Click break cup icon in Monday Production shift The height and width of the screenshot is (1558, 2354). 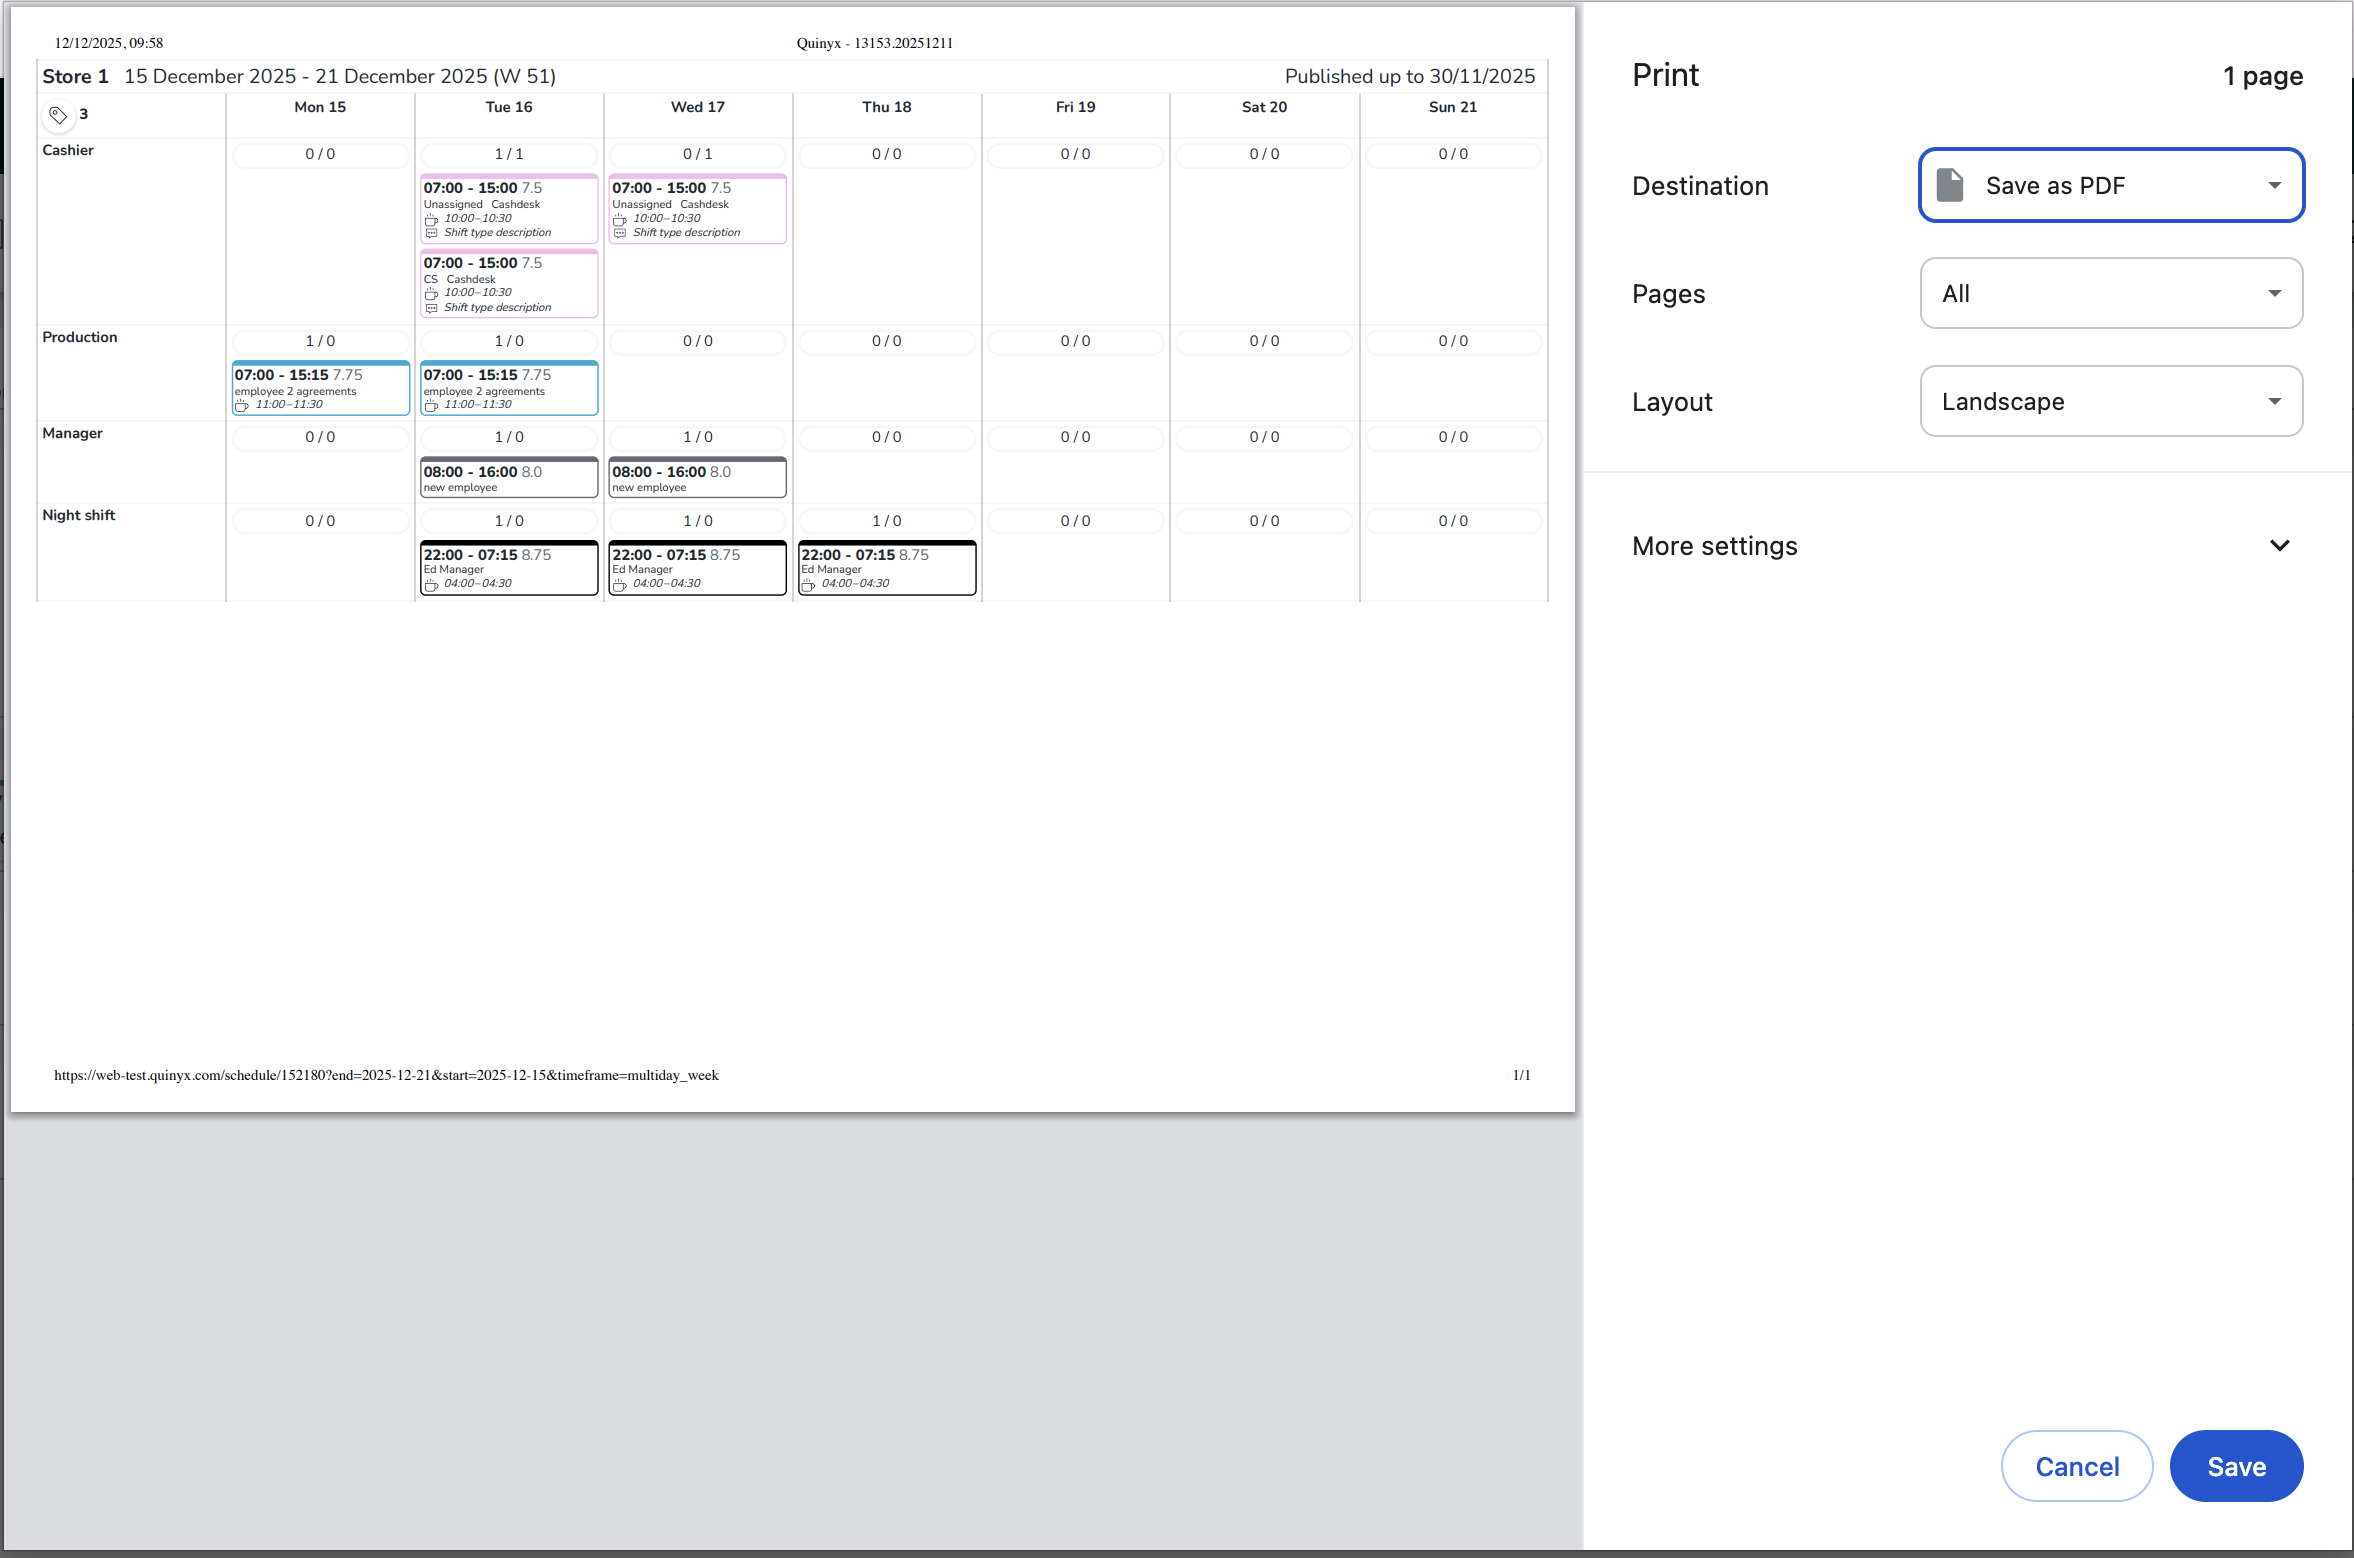242,405
